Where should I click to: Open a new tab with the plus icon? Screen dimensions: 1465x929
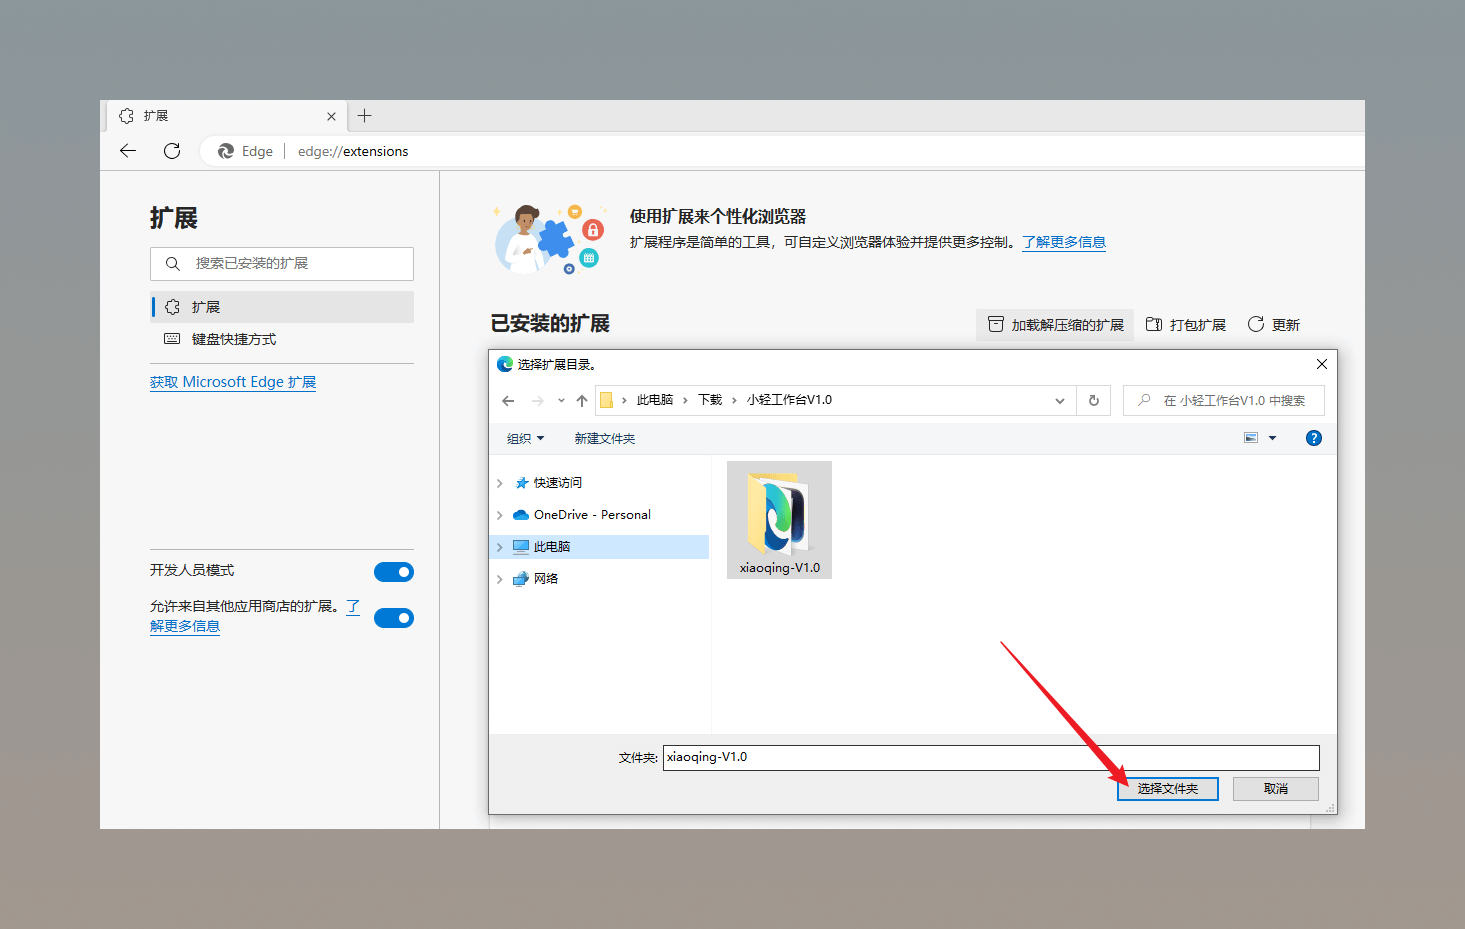pyautogui.click(x=365, y=116)
